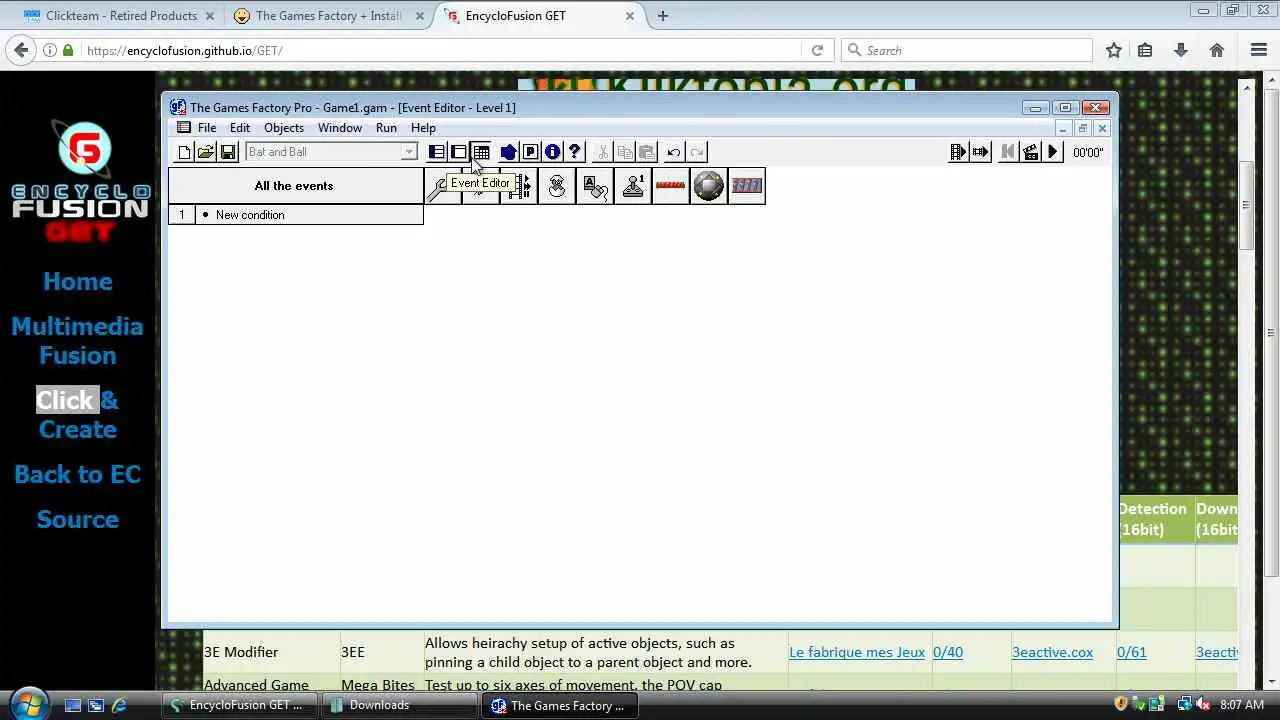Open browser downloads arrow icon

(x=1181, y=50)
